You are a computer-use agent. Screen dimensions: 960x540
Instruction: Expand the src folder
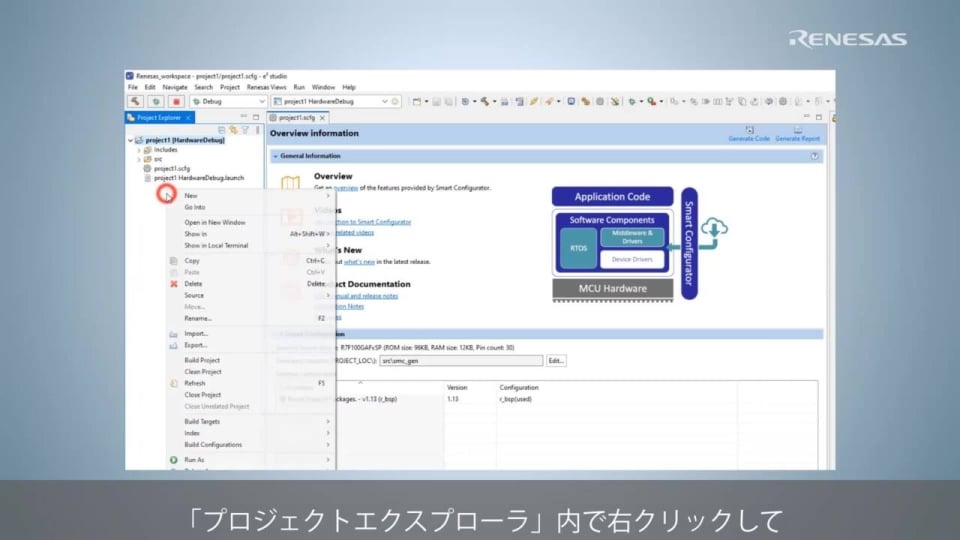(x=139, y=159)
